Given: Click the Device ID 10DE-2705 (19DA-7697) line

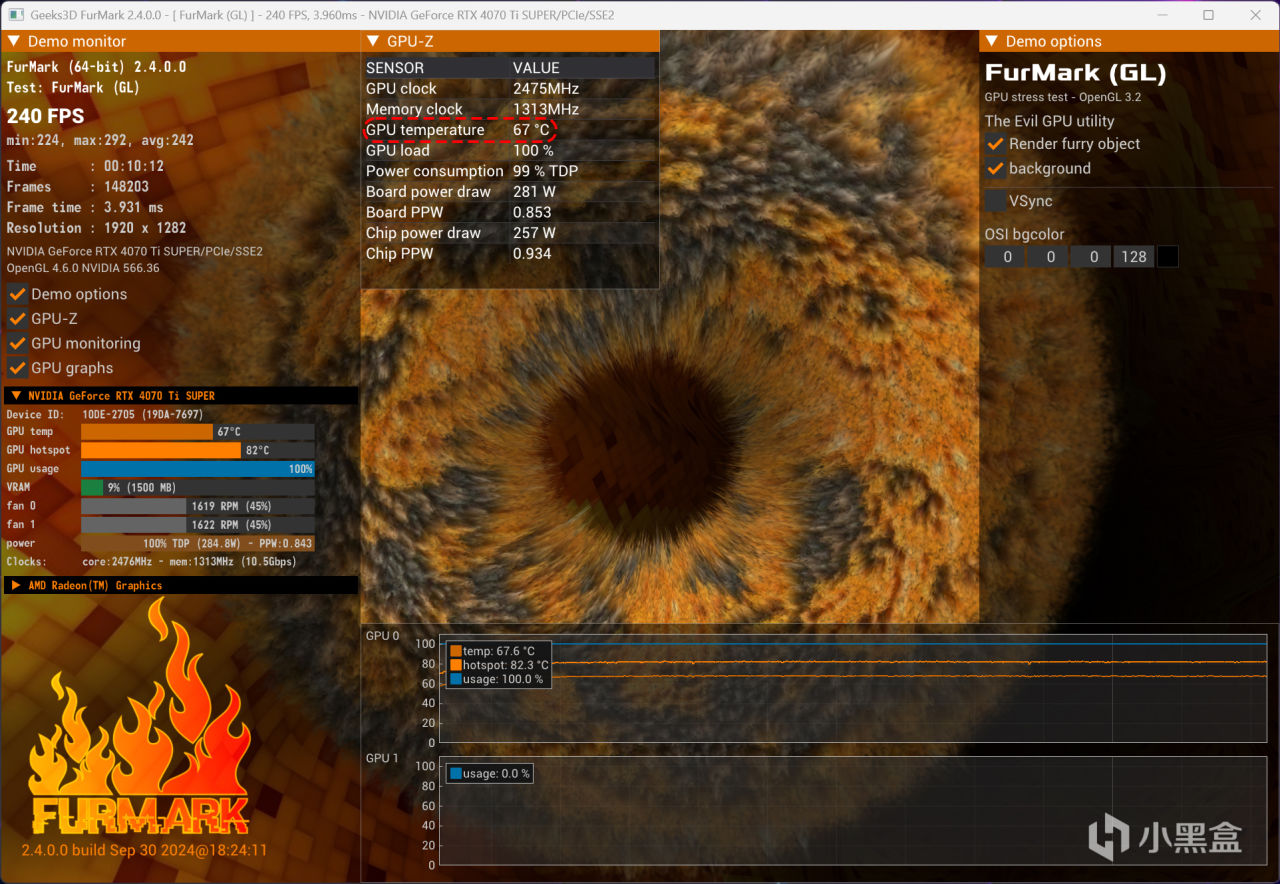Looking at the screenshot, I should (x=105, y=414).
